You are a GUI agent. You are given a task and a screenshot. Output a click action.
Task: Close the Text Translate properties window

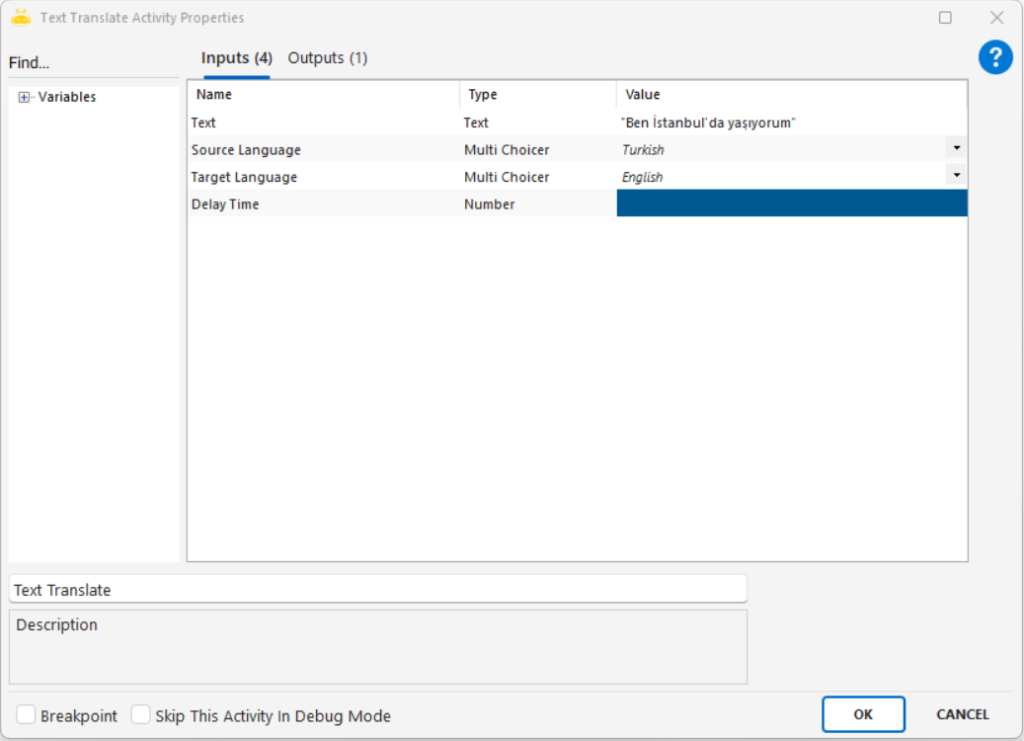click(x=996, y=18)
